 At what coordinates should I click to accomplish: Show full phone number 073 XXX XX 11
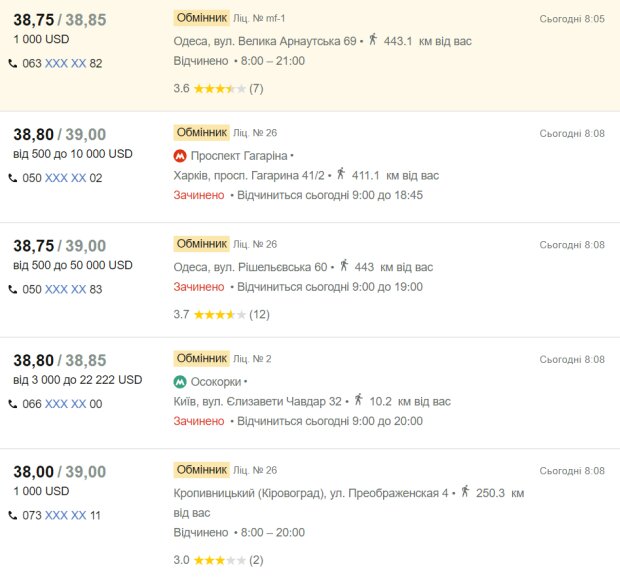point(65,515)
